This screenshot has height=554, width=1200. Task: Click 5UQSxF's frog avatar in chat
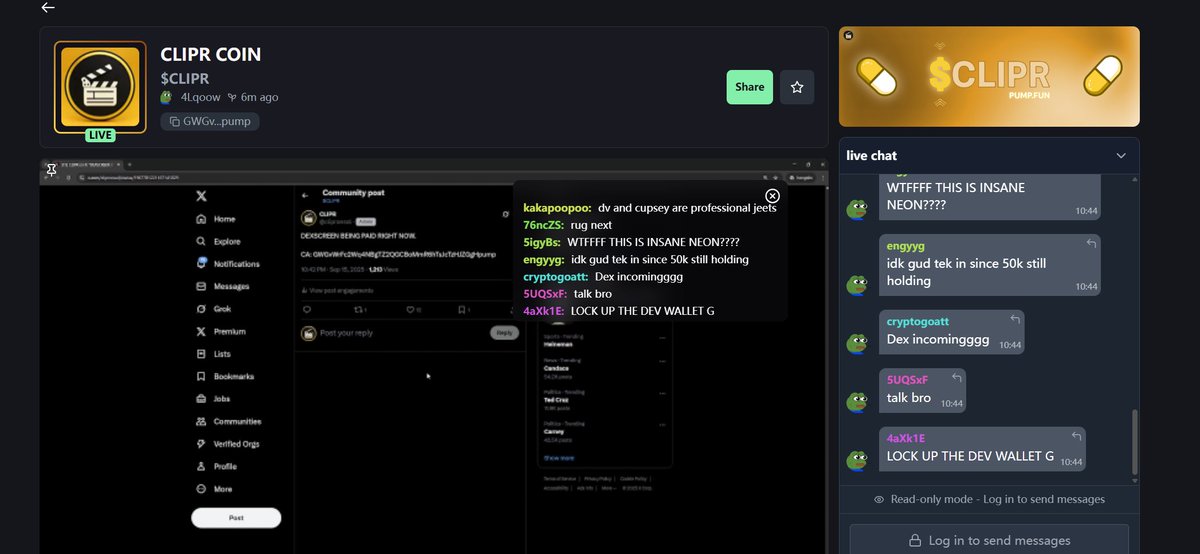(857, 401)
